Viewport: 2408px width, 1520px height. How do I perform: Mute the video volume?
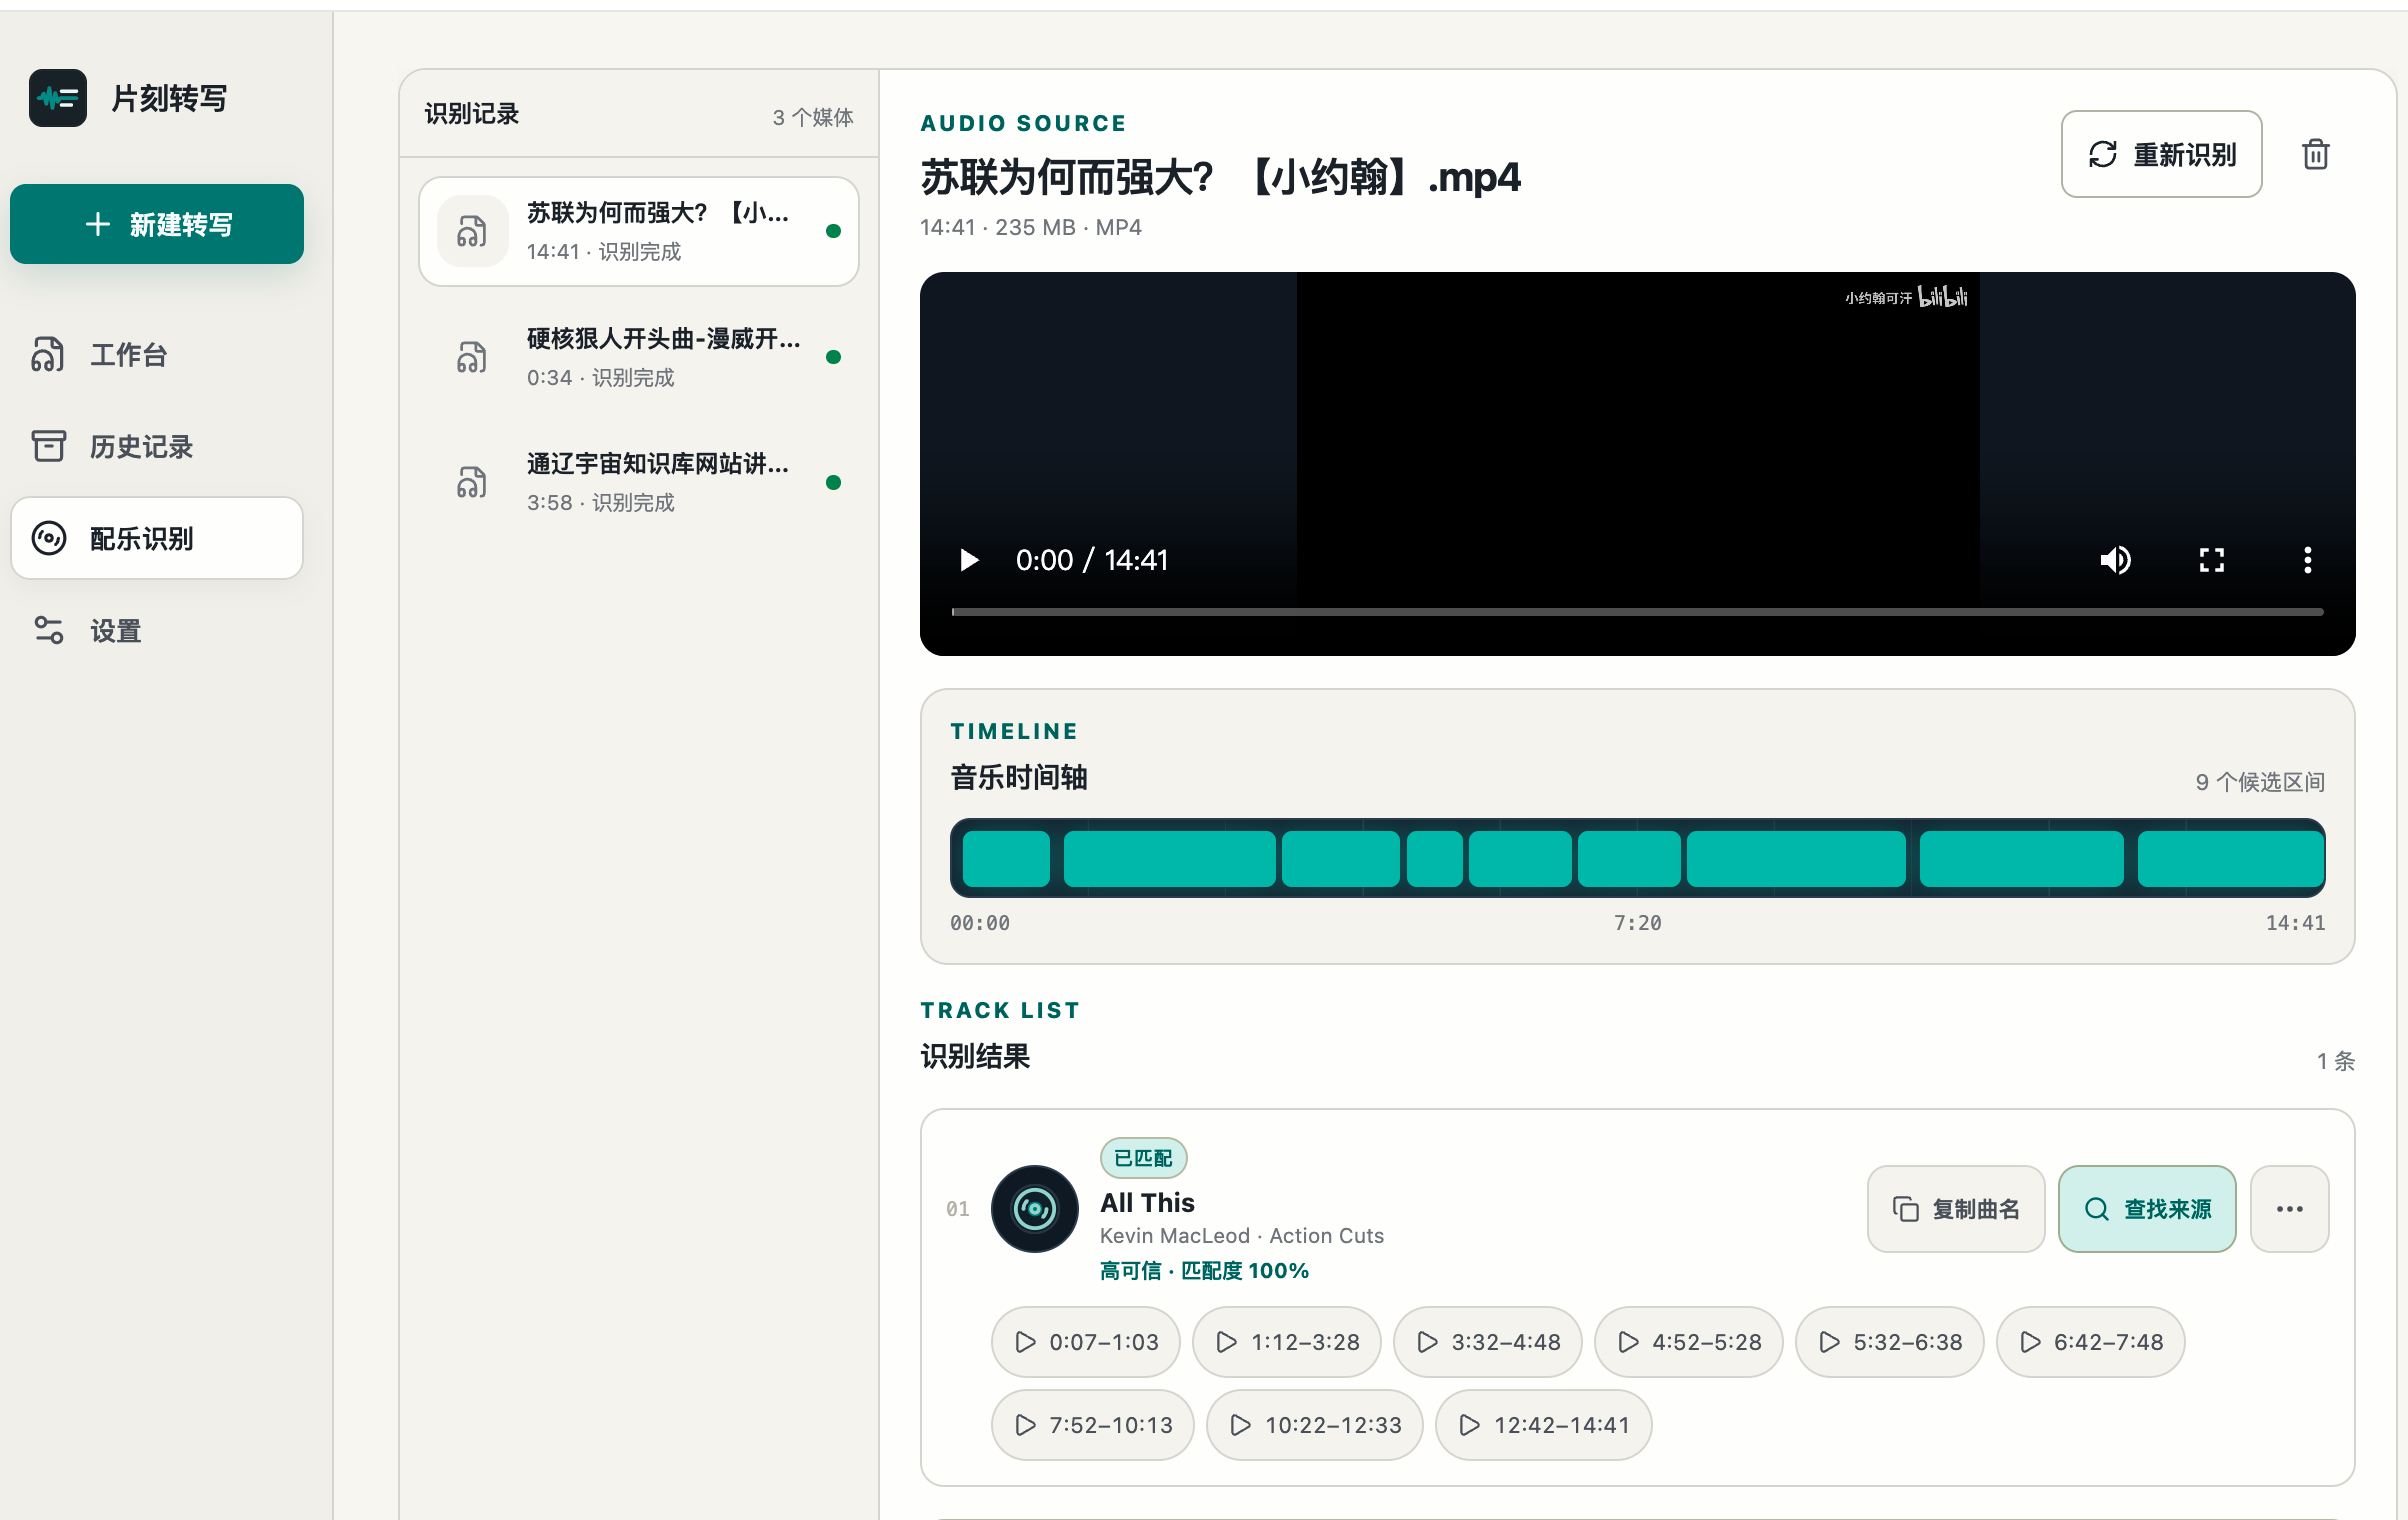coord(2115,560)
